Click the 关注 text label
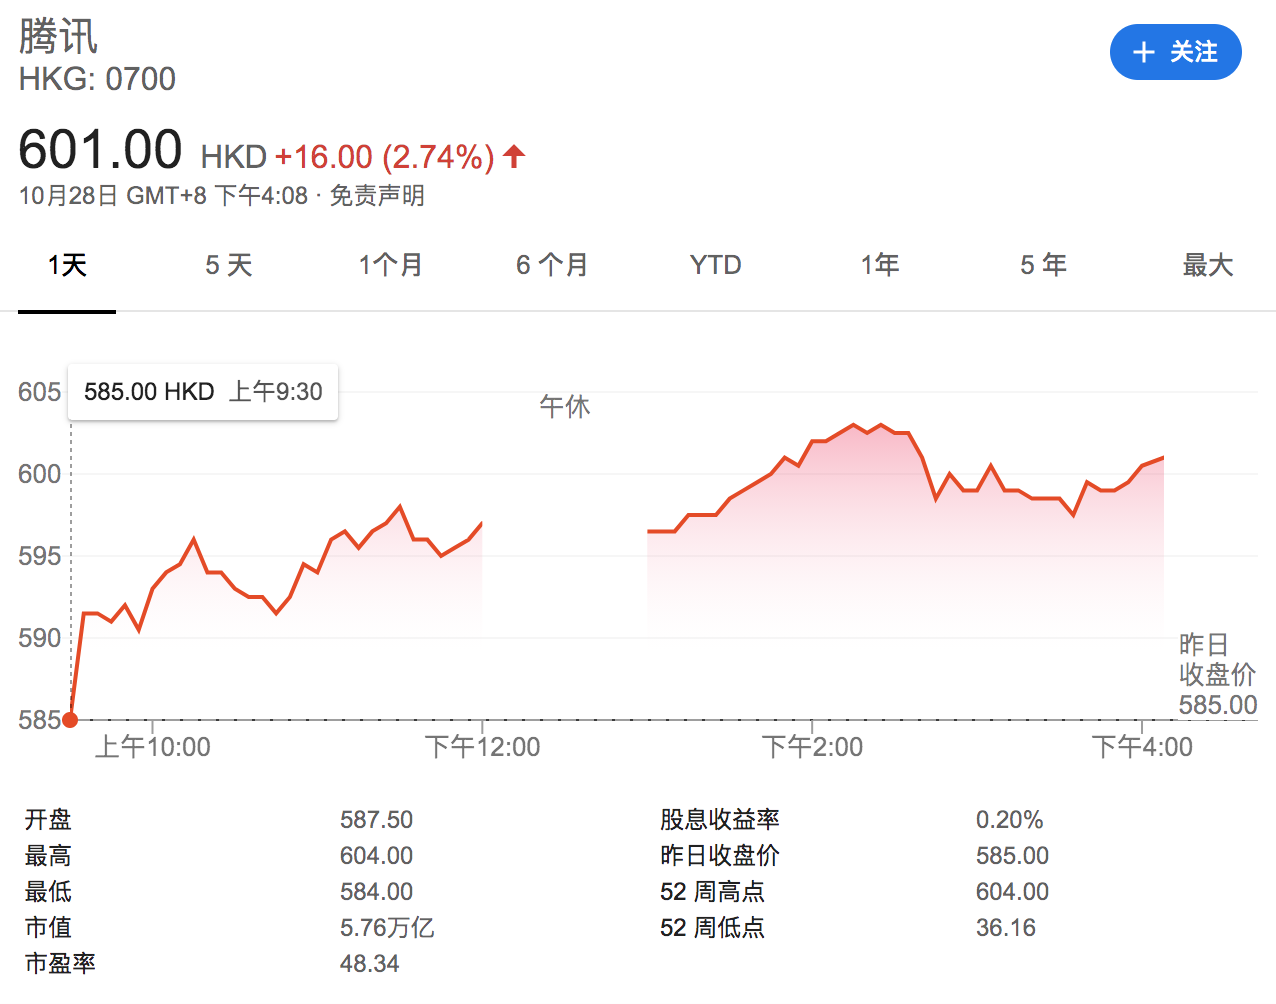1276x1004 pixels. tap(1194, 52)
